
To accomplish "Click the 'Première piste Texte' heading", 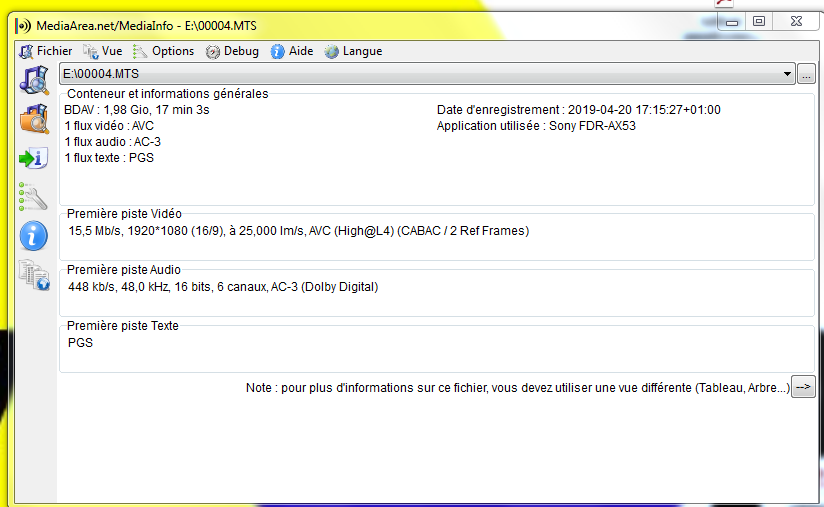I will click(122, 326).
